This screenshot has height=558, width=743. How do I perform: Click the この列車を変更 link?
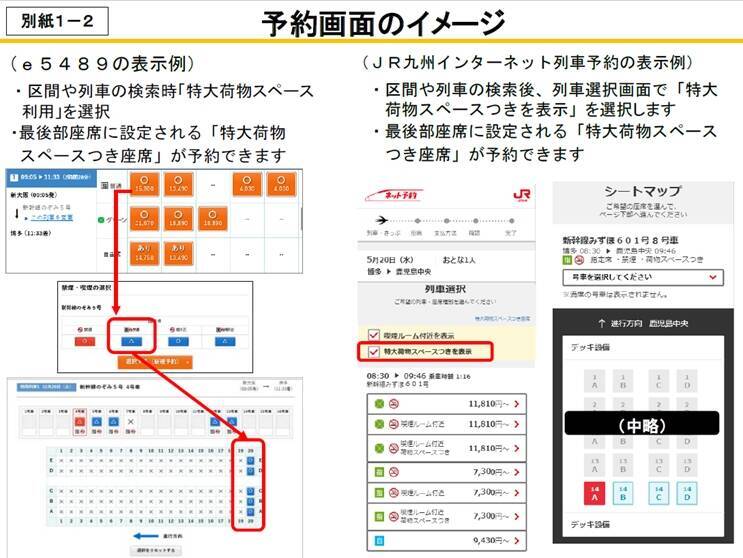click(x=52, y=217)
